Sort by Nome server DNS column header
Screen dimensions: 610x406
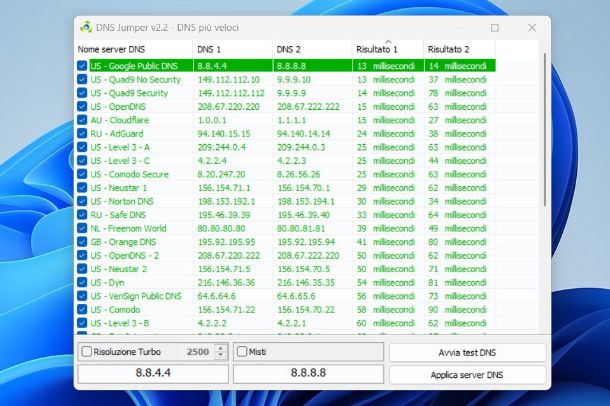point(133,49)
